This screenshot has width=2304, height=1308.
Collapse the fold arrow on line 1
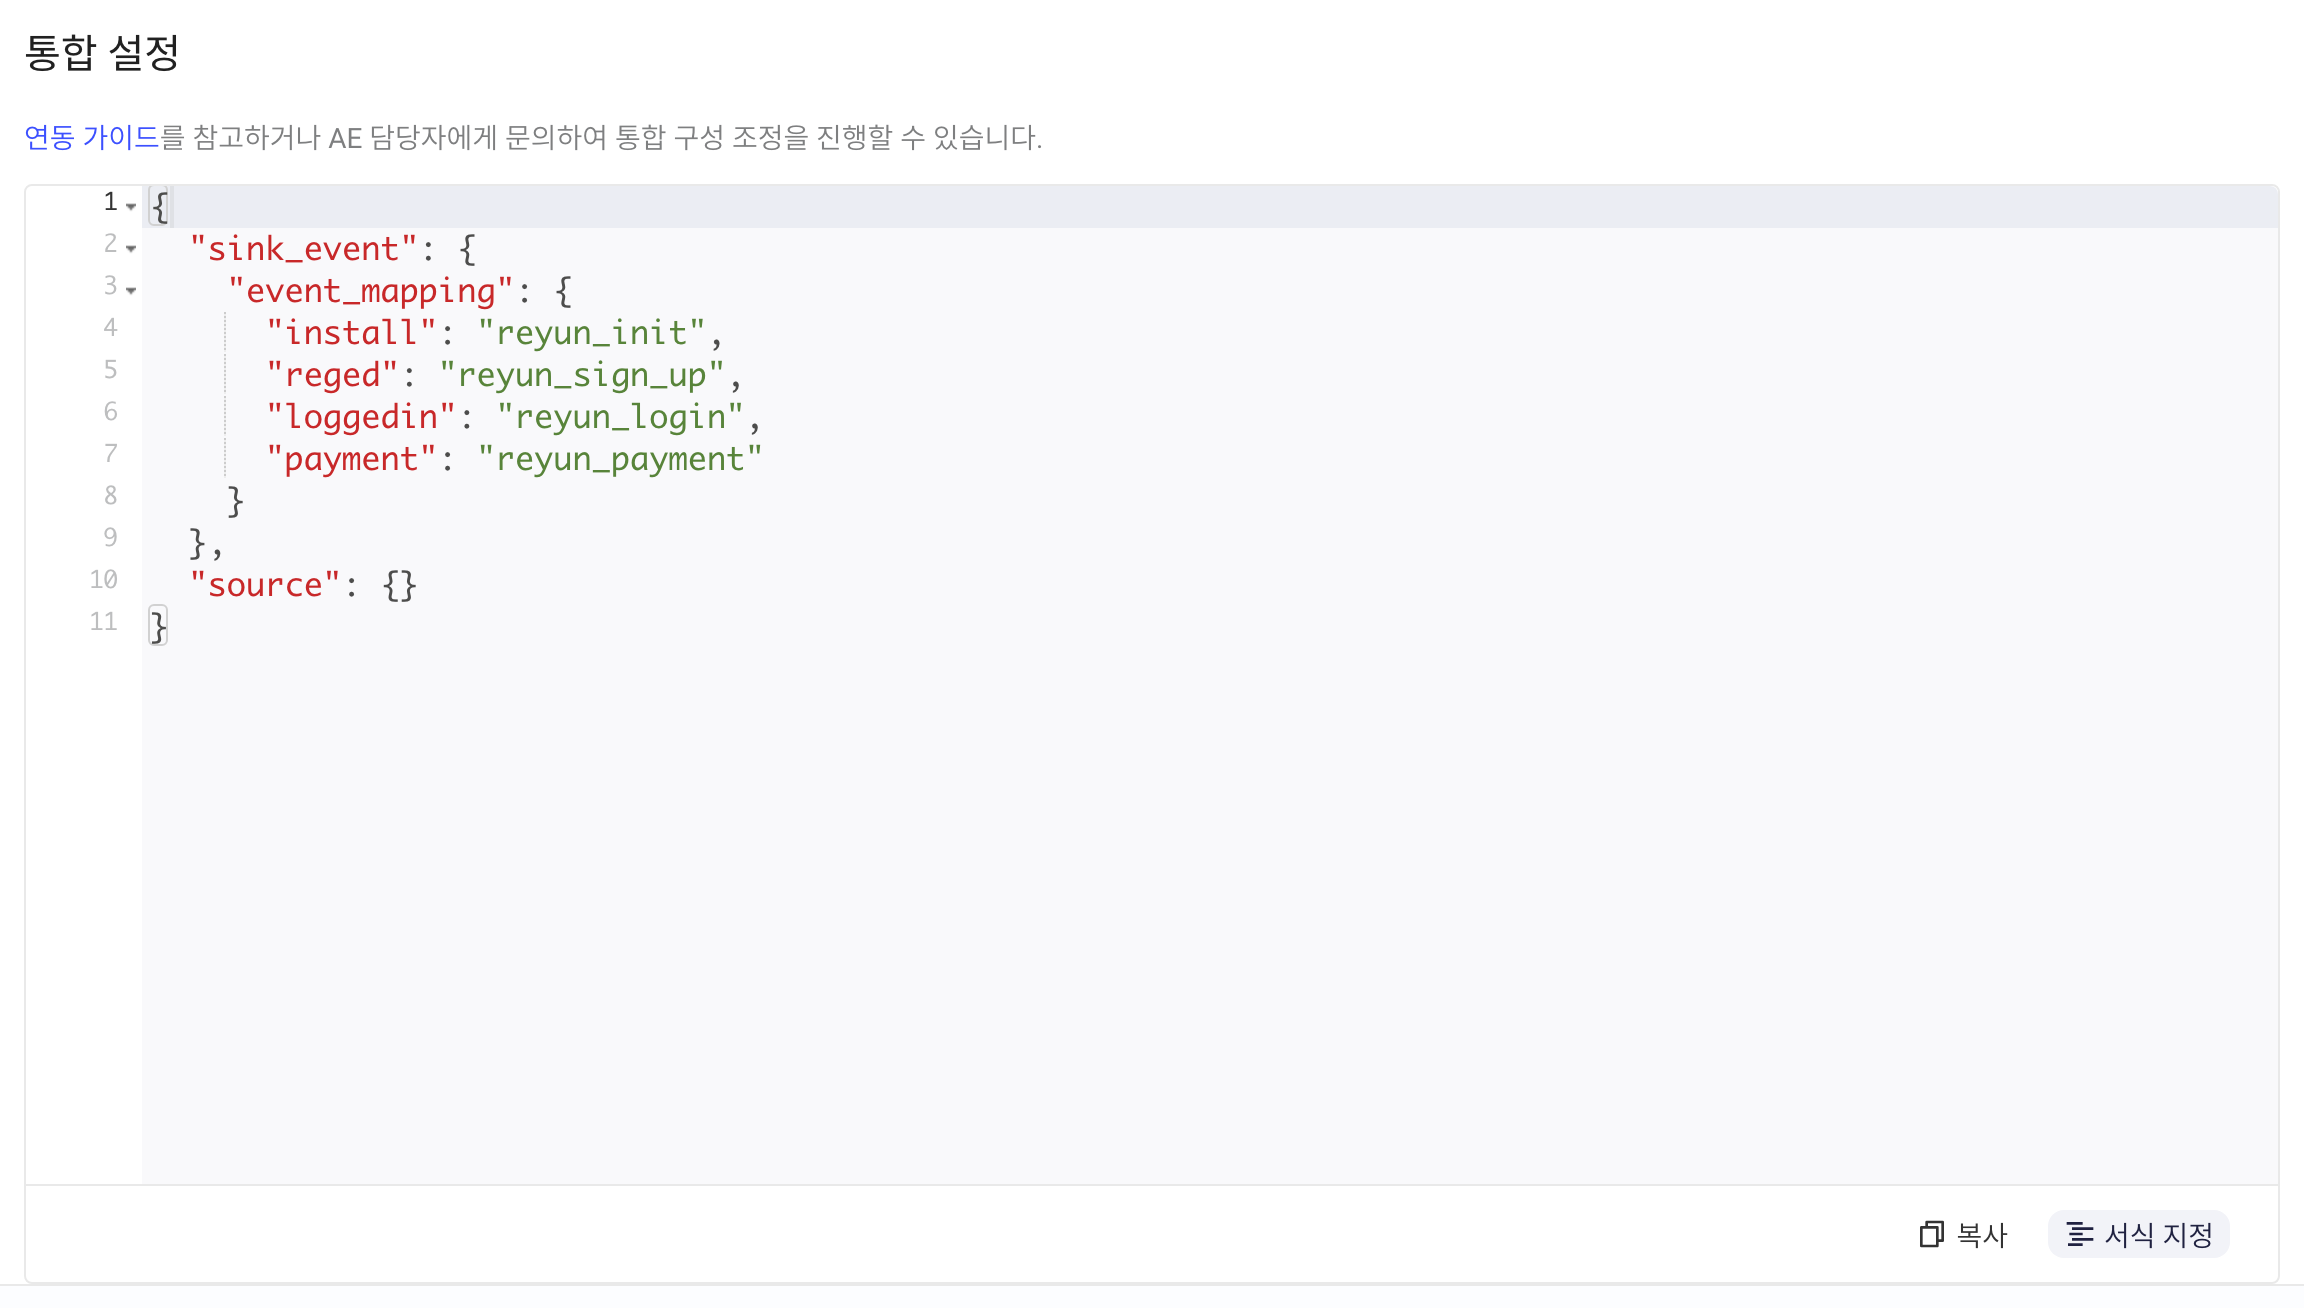coord(131,206)
